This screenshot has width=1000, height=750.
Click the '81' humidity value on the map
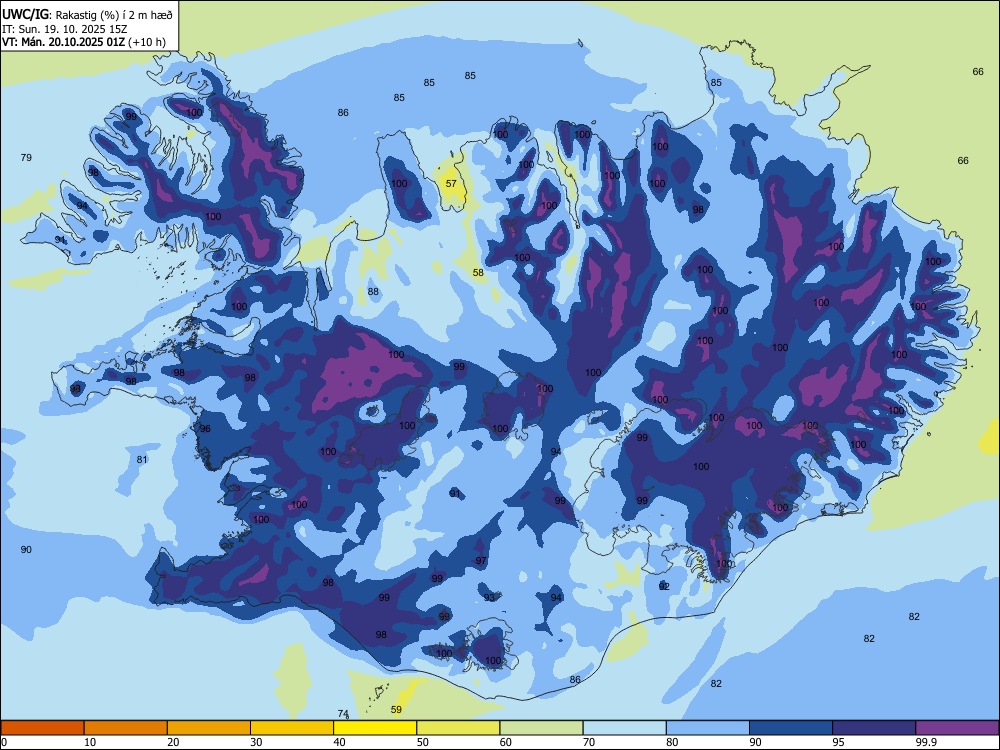(x=142, y=460)
